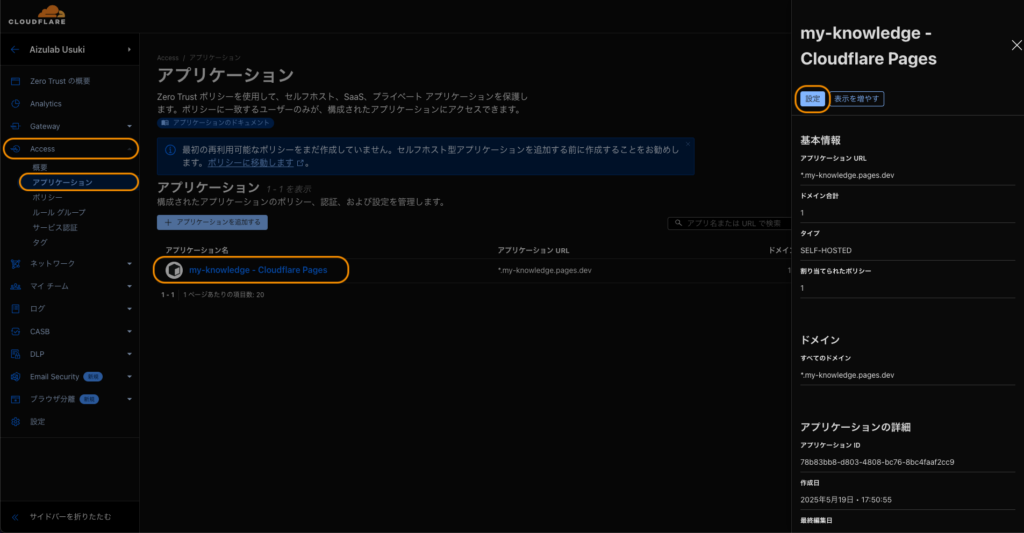Open my-knowledge - Cloudflare Pages application link
1024x533 pixels.
[258, 270]
